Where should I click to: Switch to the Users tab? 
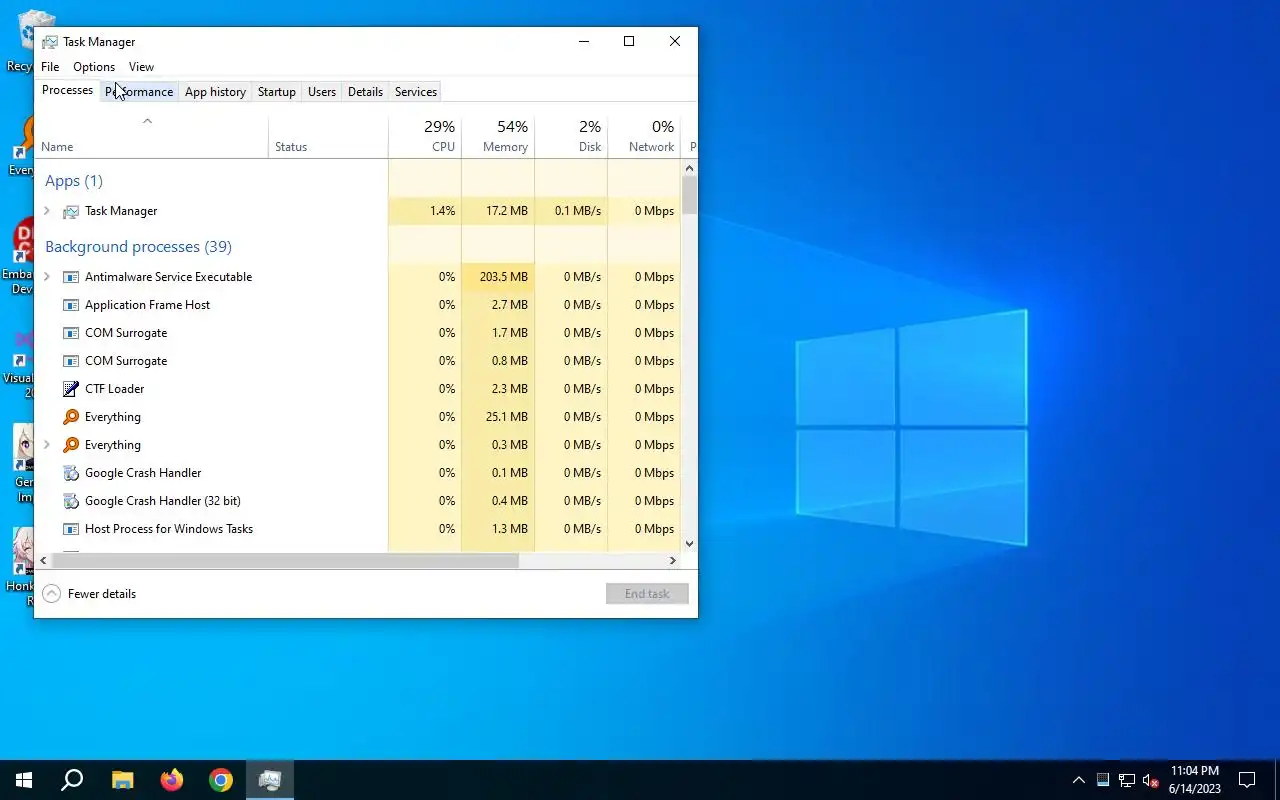322,92
